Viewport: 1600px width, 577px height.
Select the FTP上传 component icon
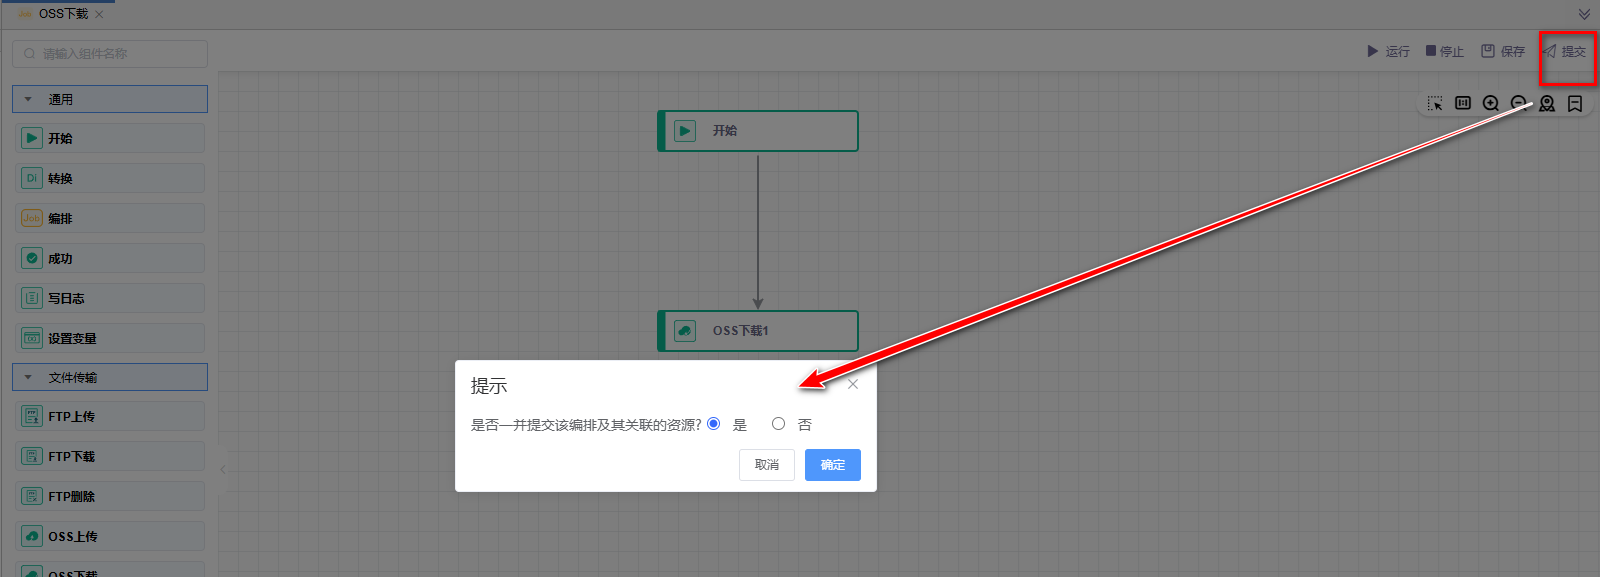tap(32, 416)
